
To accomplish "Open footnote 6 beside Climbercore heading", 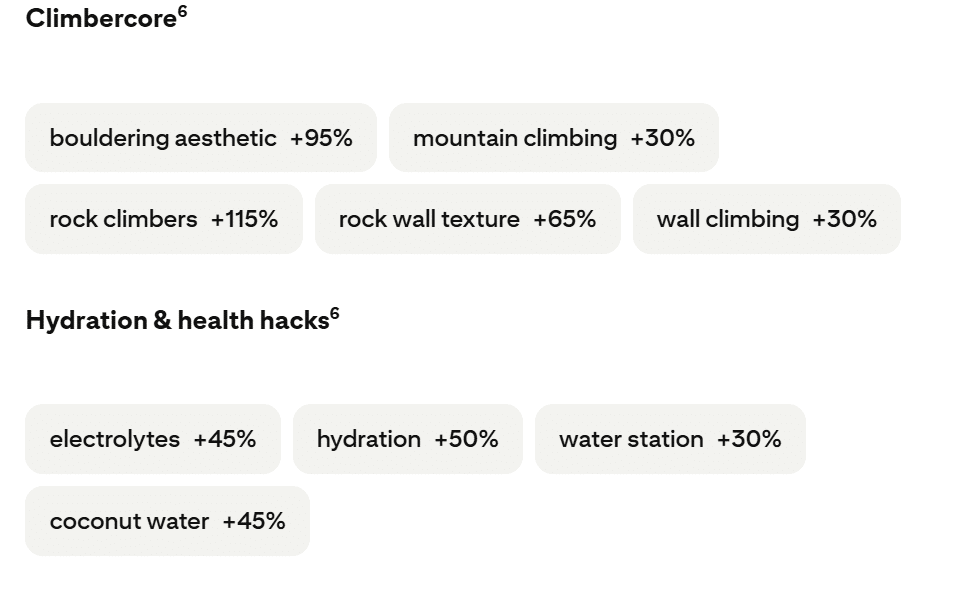I will (x=183, y=12).
